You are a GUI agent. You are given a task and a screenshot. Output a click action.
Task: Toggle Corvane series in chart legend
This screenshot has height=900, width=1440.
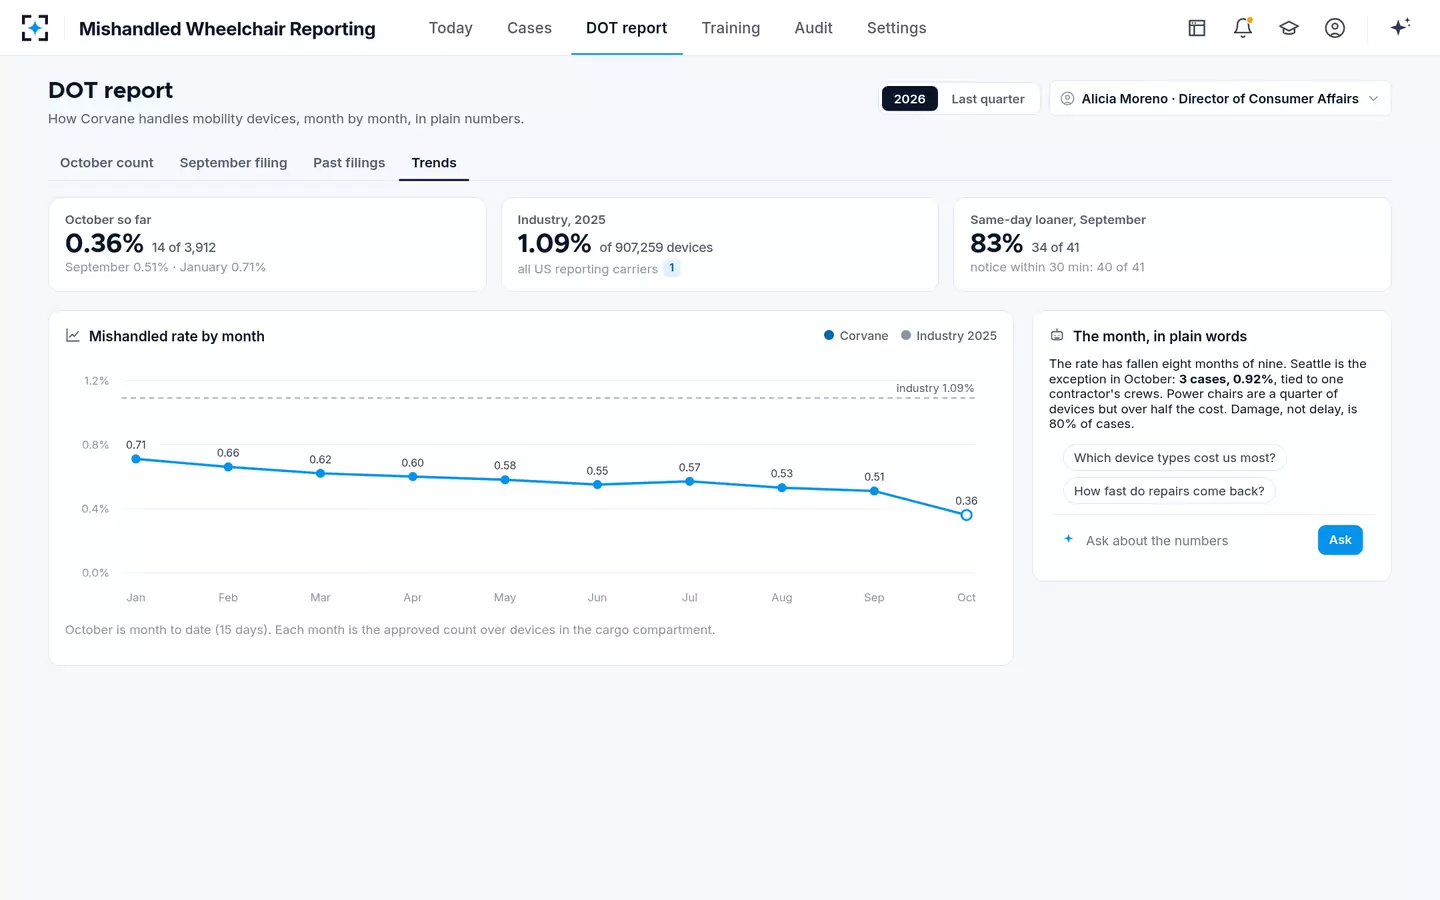[x=856, y=336]
